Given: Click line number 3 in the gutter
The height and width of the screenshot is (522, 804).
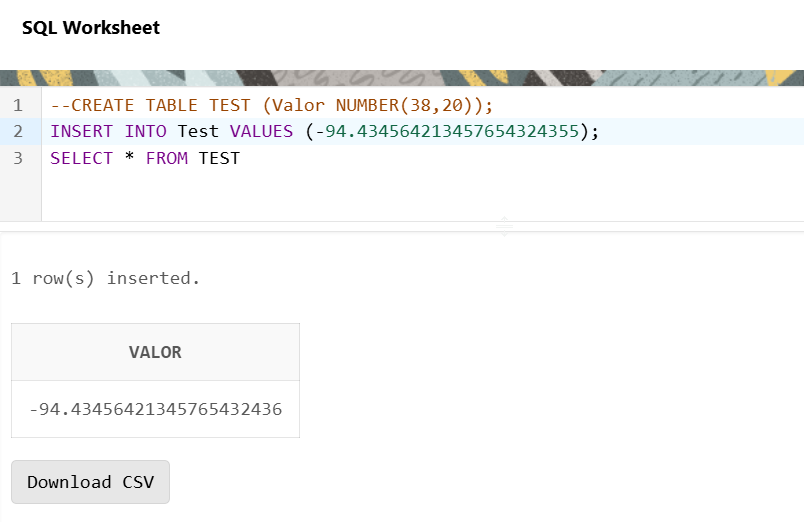Looking at the screenshot, I should (19, 158).
